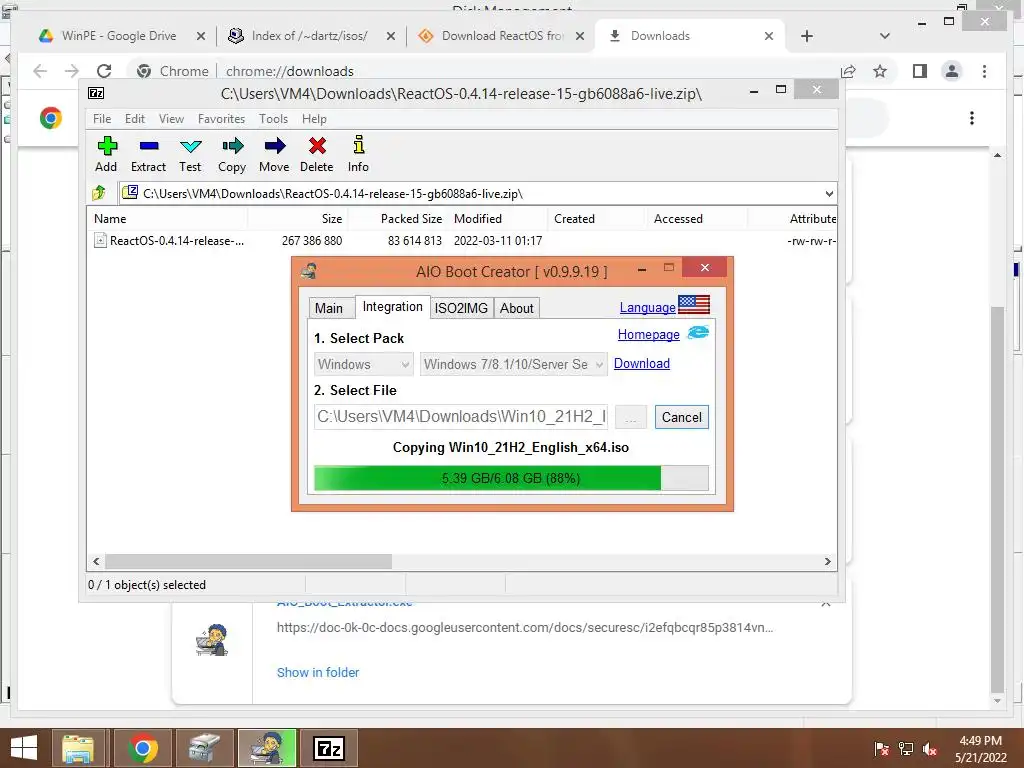1024x768 pixels.
Task: Switch to the ISO2IMG tab
Action: tap(461, 308)
